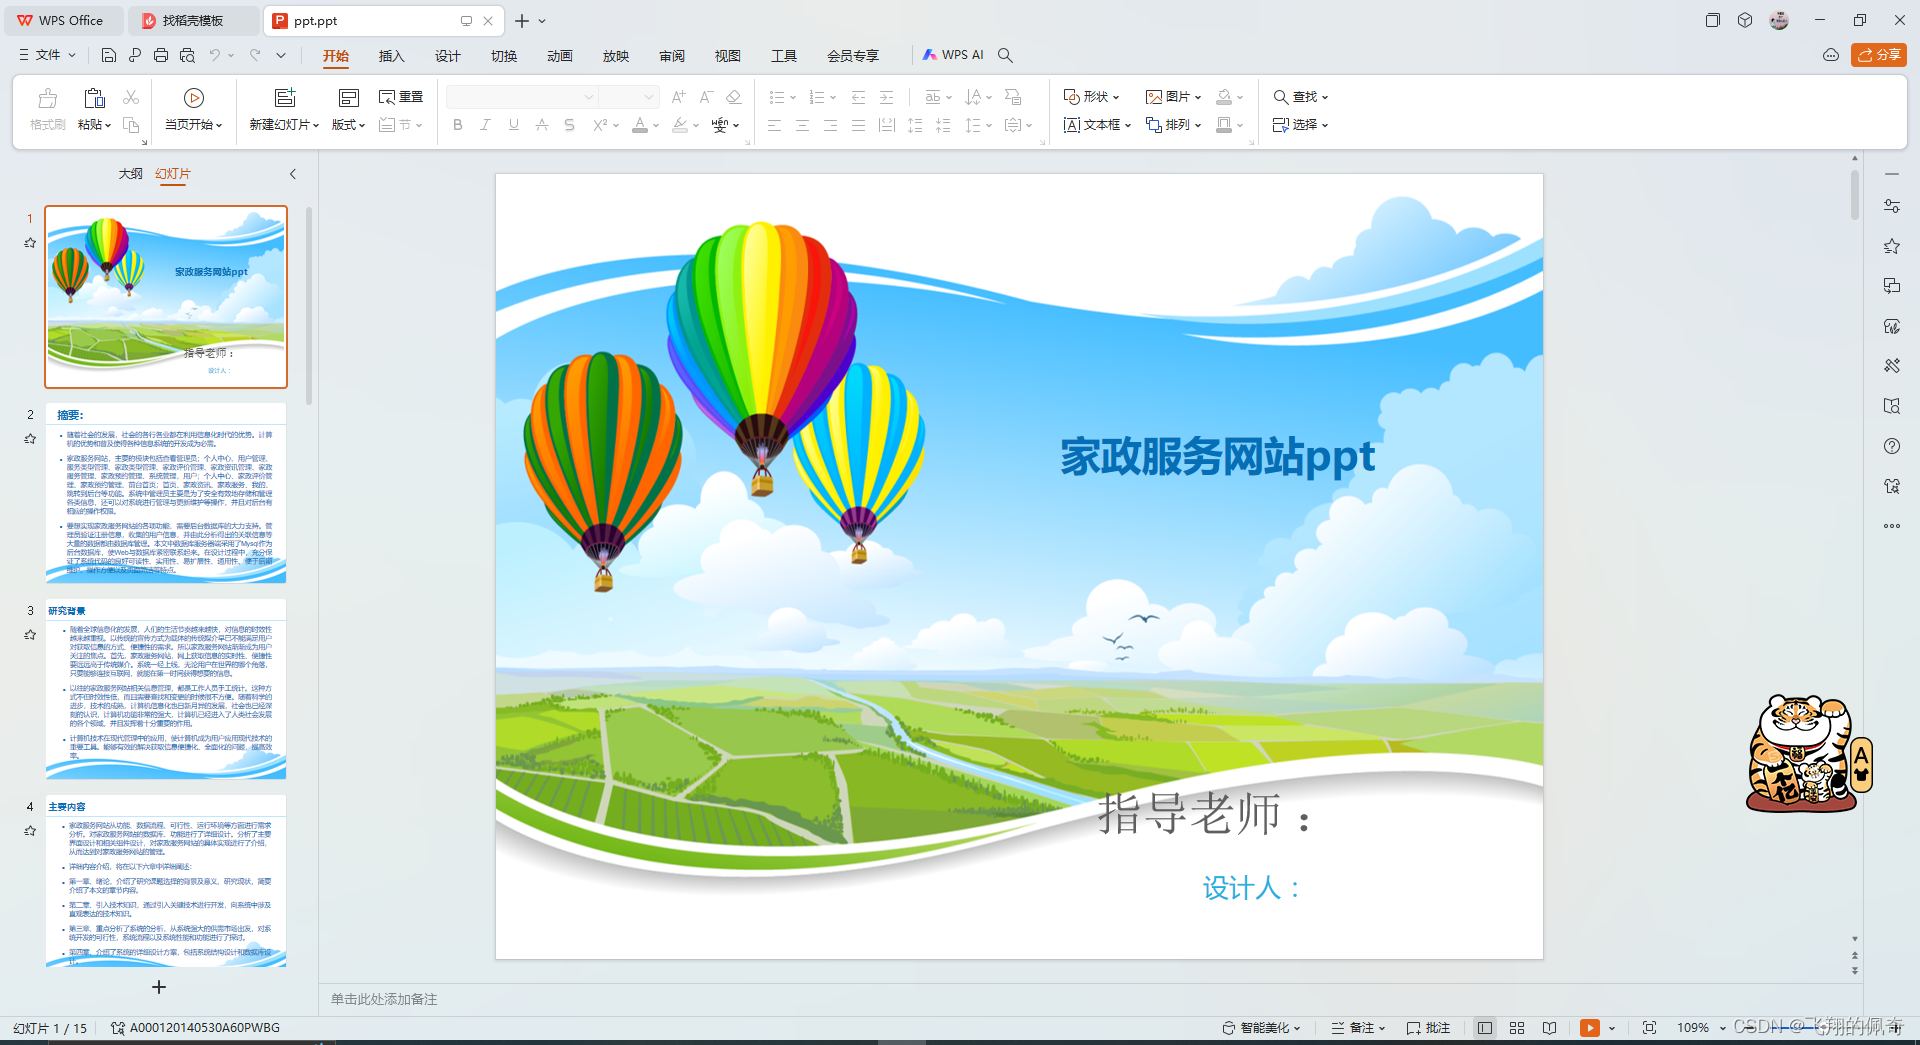
Task: Switch to slide sorter view icon
Action: [x=1517, y=1028]
